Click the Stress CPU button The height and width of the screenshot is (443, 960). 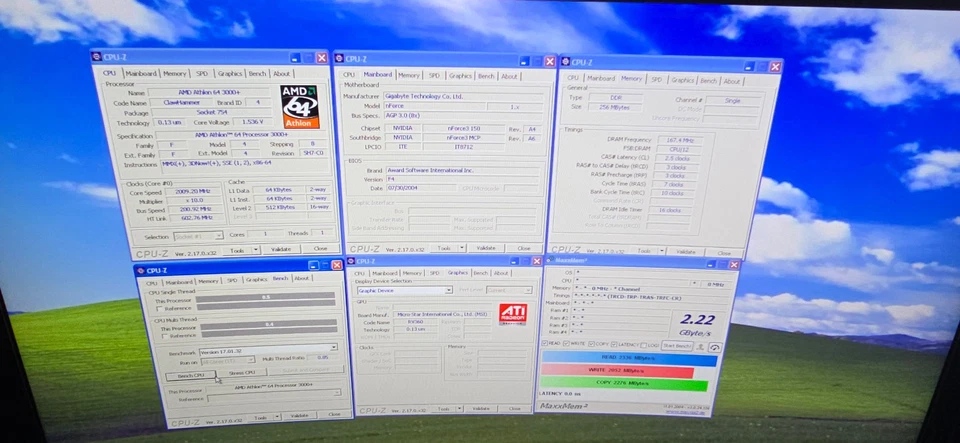[242, 373]
